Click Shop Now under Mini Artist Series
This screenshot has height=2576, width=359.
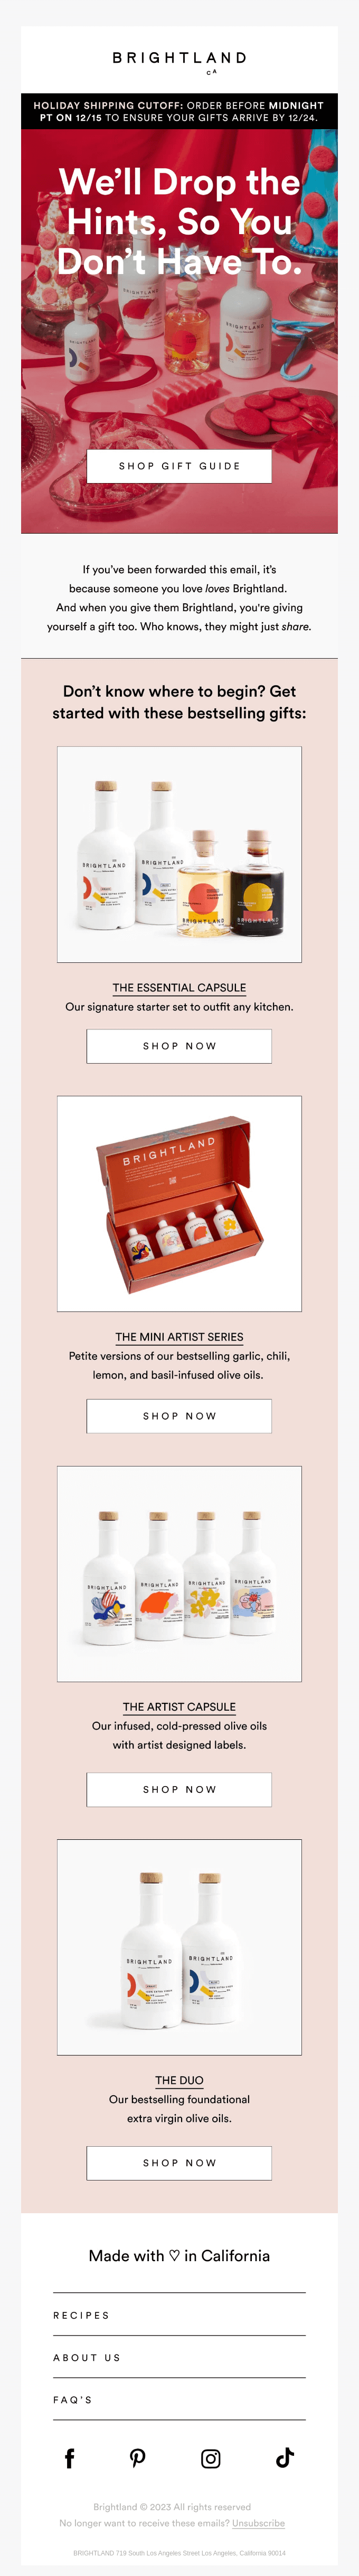coord(179,1416)
